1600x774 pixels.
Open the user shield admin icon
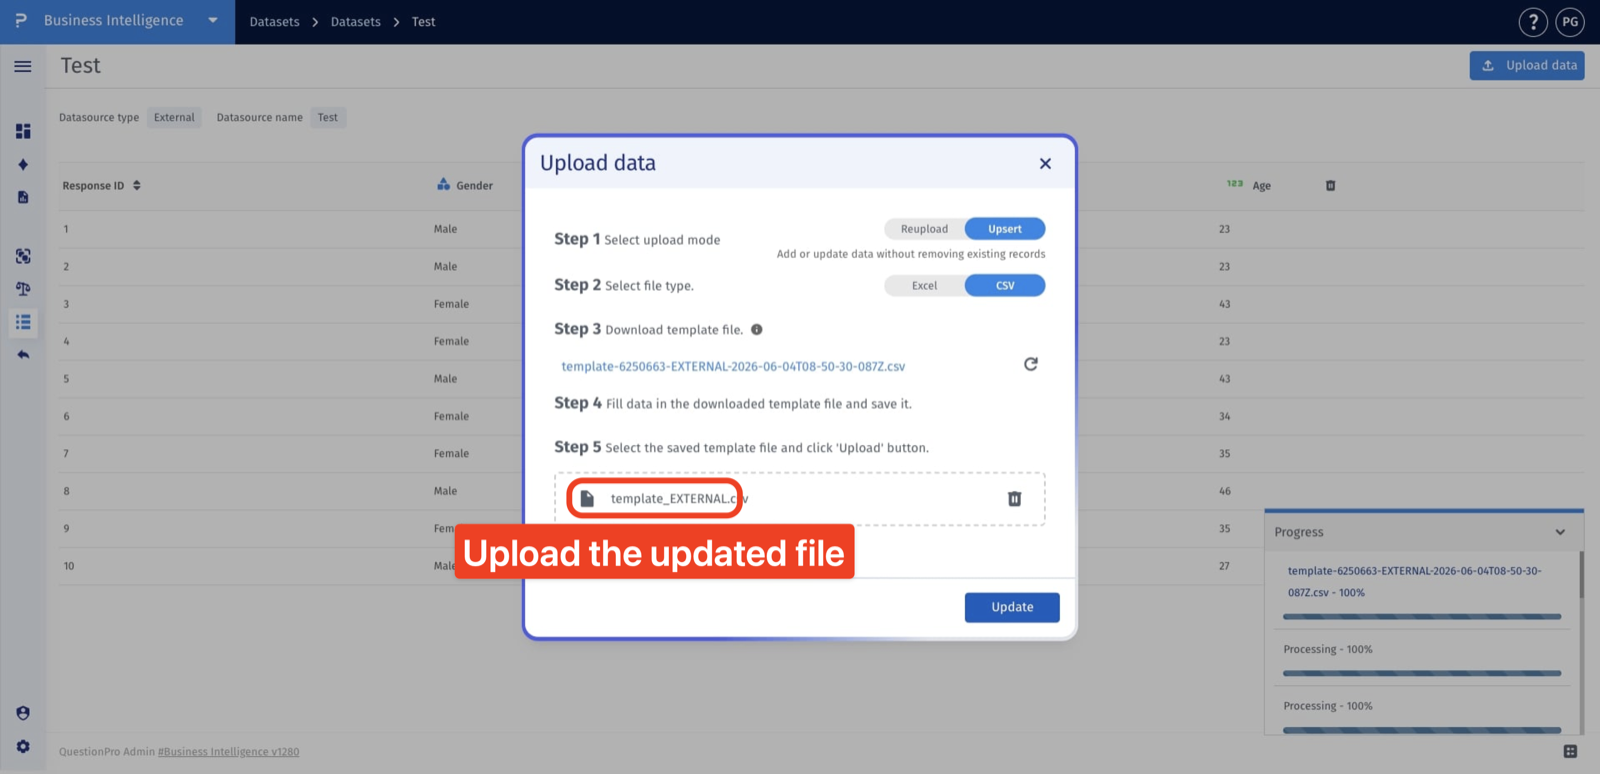point(23,713)
